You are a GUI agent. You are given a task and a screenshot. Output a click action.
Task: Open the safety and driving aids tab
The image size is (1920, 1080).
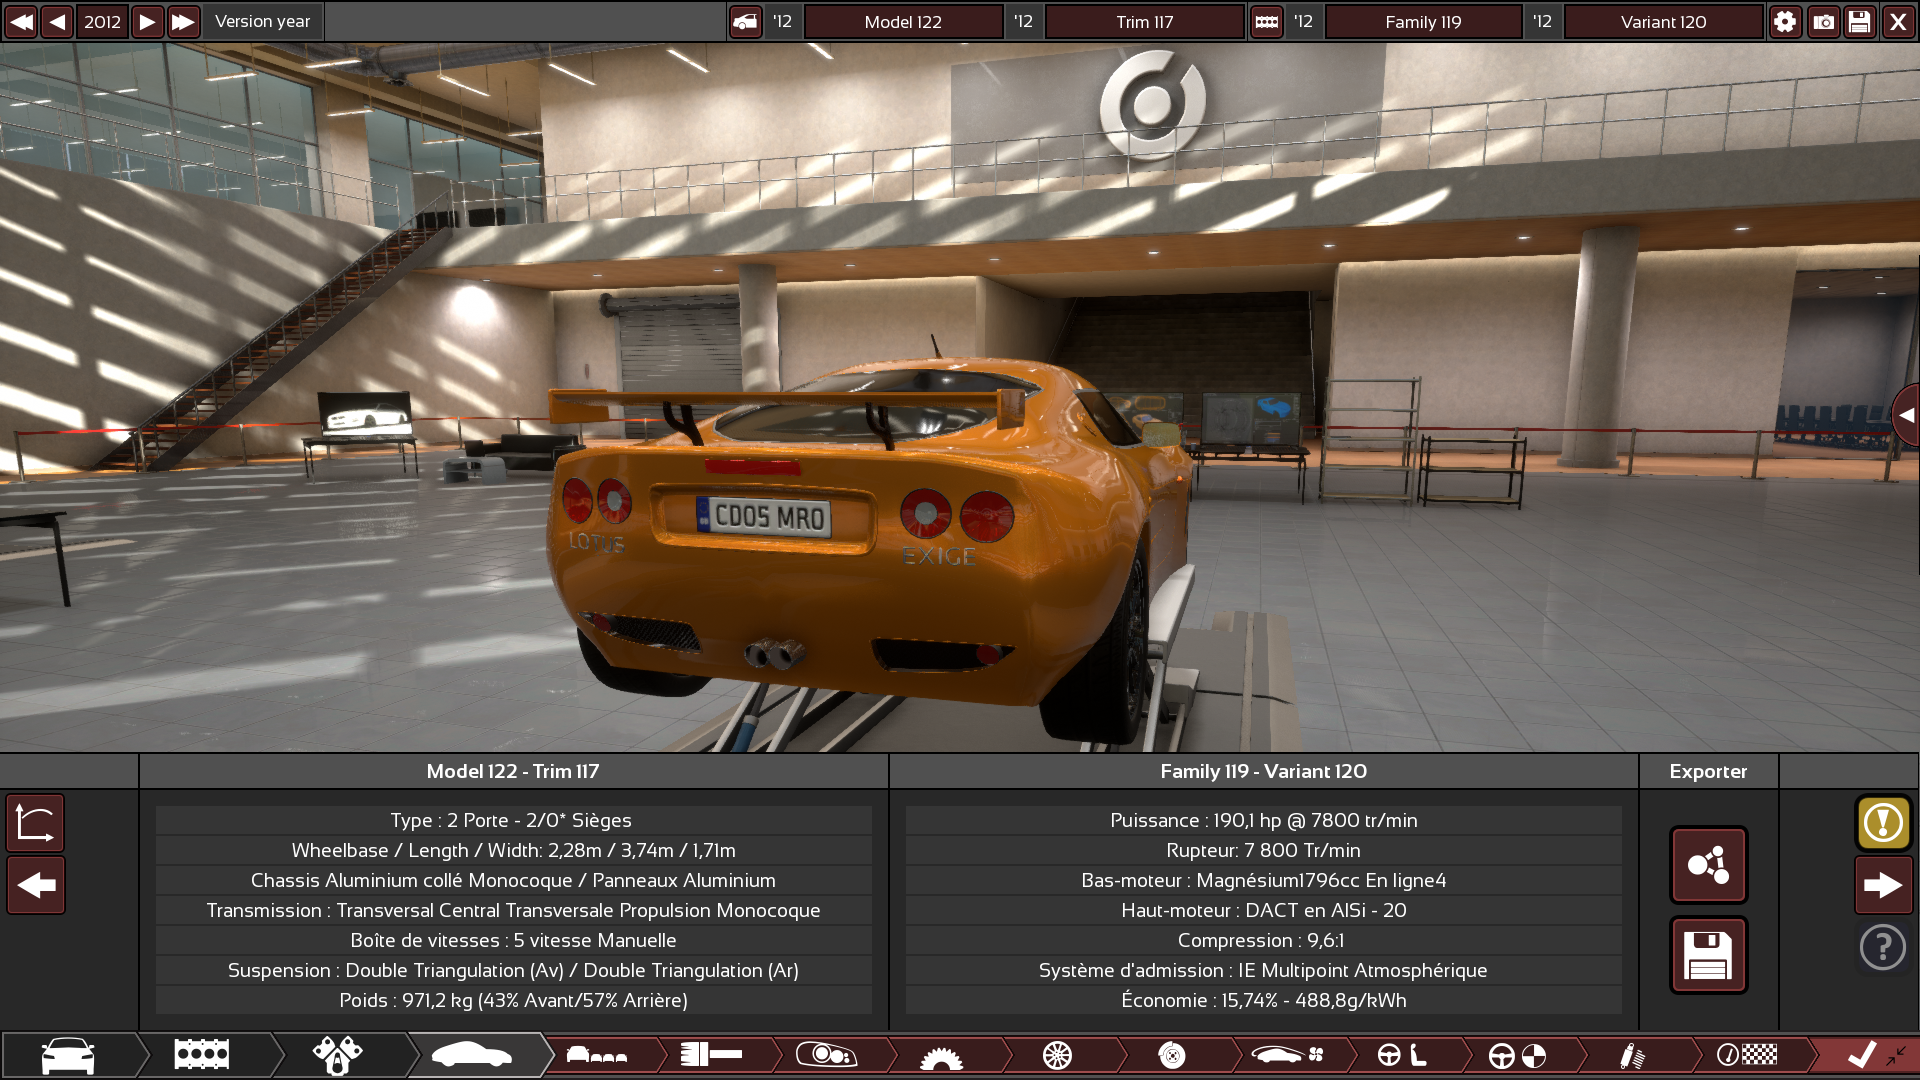tap(1517, 1055)
